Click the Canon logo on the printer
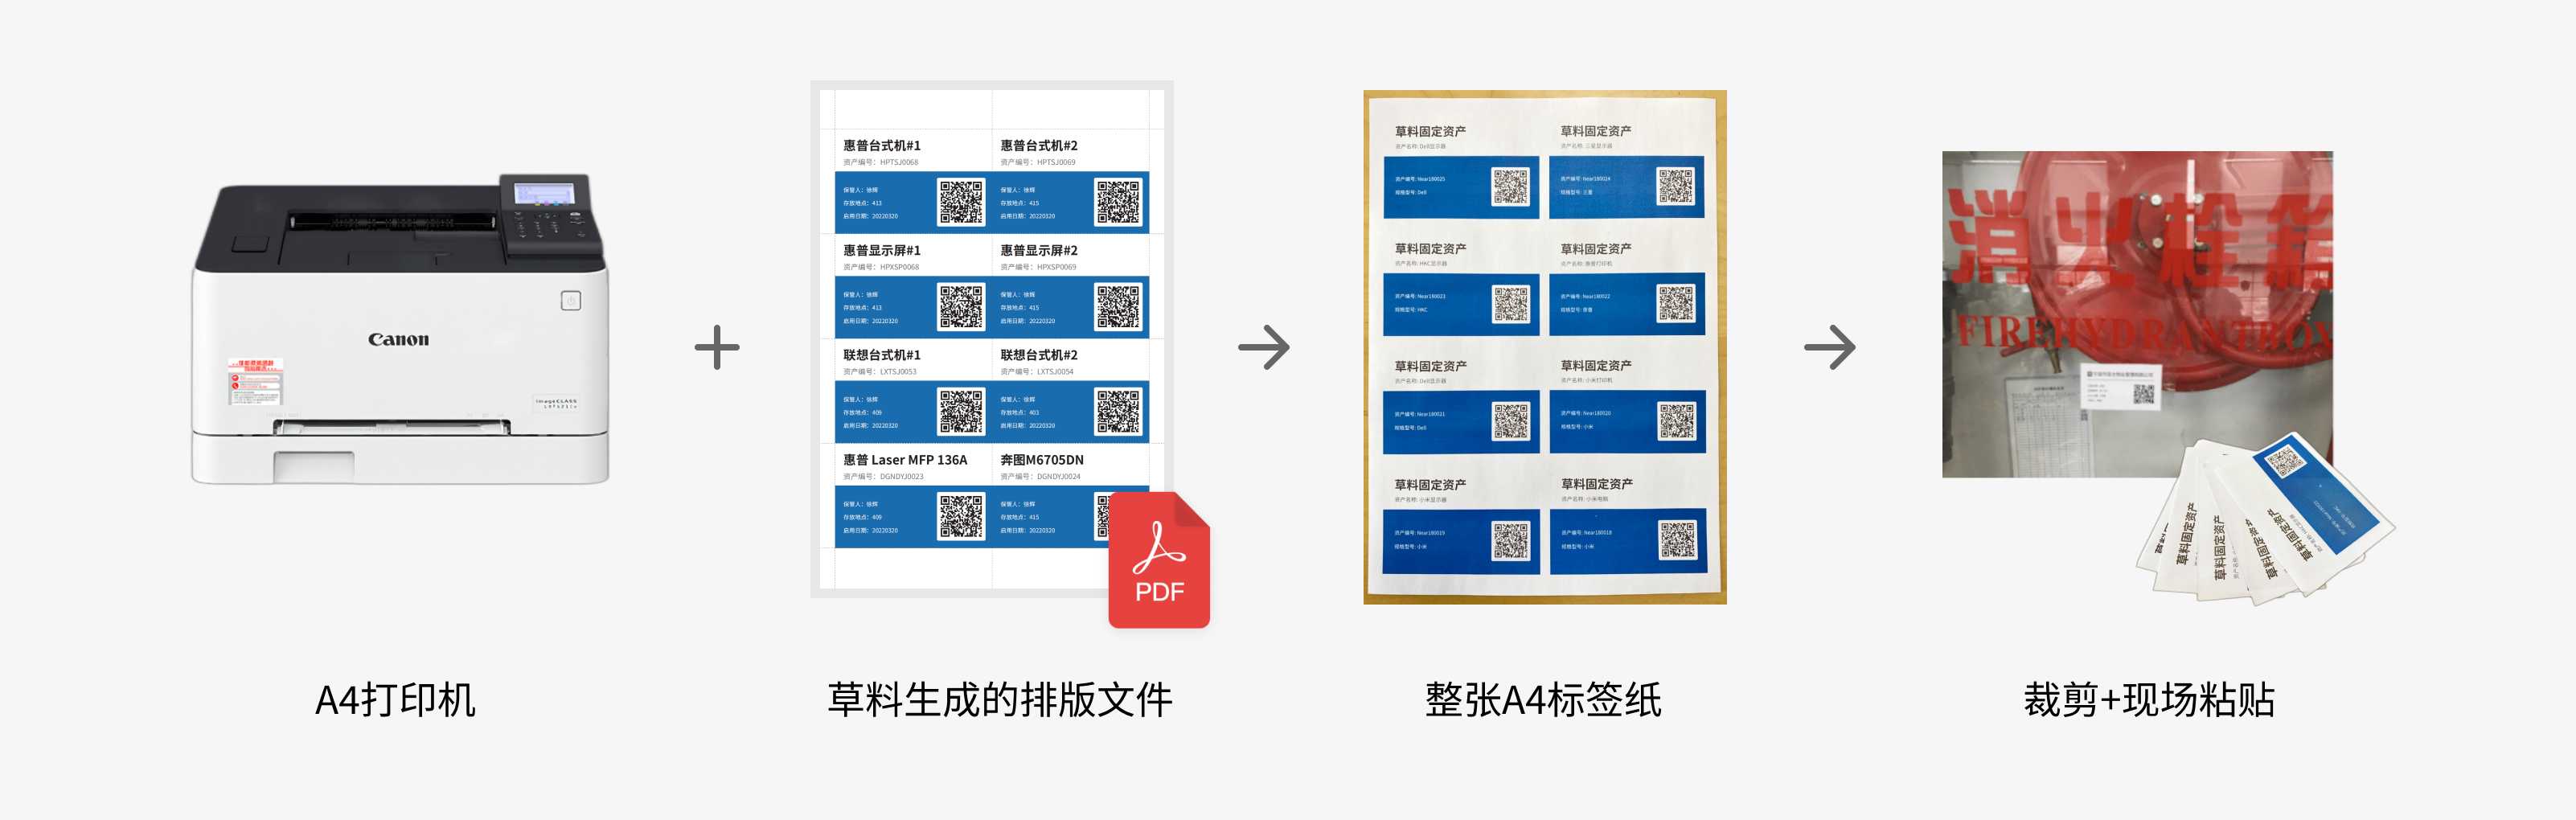The height and width of the screenshot is (820, 2576). (x=398, y=339)
